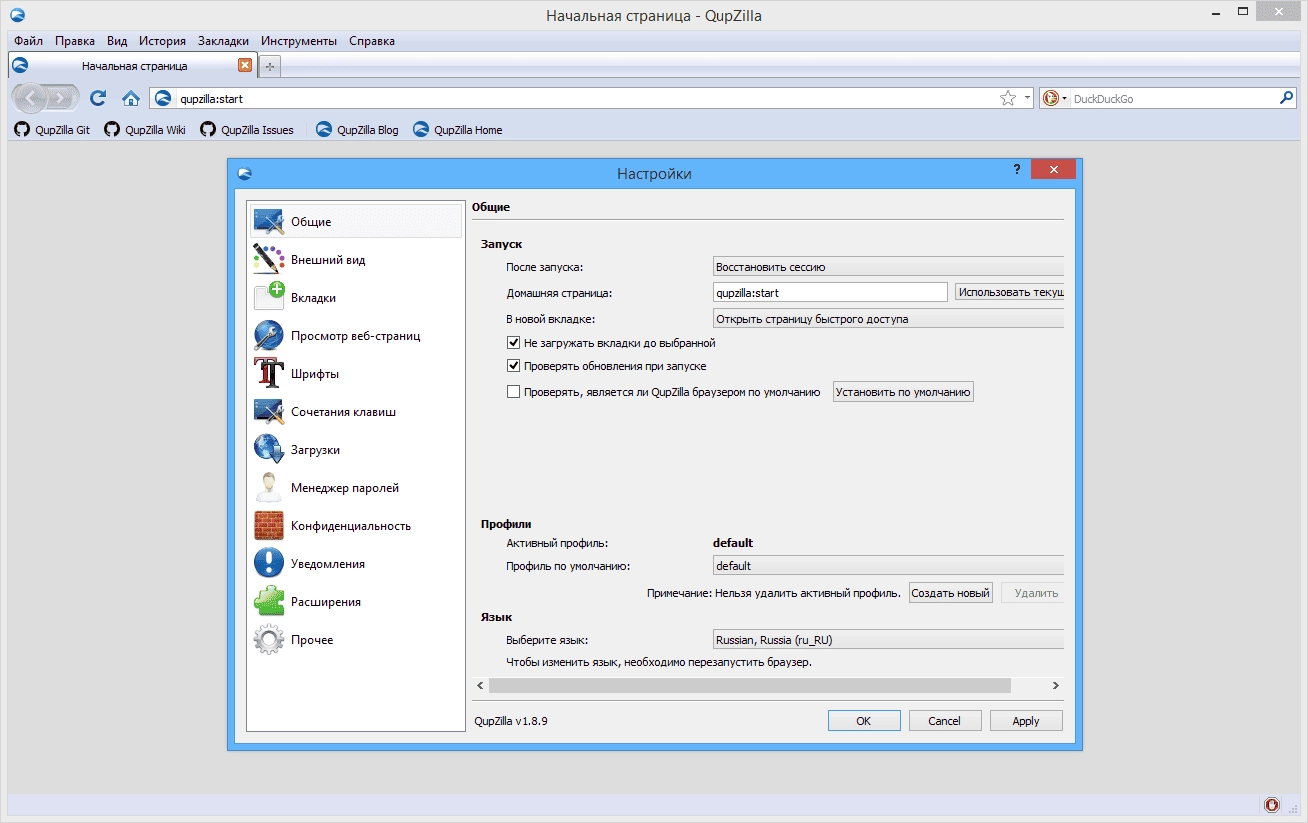The width and height of the screenshot is (1308, 823).
Task: Open the Прочее settings category
Action: click(356, 639)
